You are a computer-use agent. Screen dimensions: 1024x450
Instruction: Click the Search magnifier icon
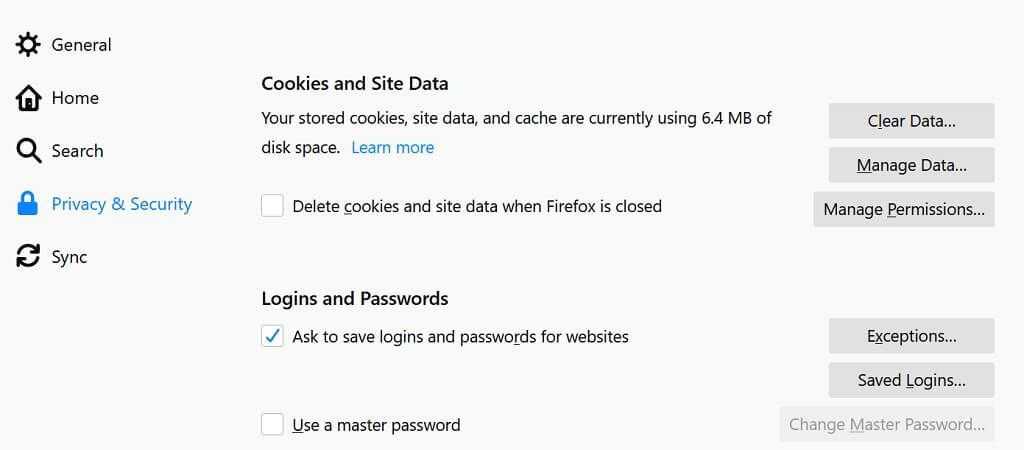pos(28,151)
